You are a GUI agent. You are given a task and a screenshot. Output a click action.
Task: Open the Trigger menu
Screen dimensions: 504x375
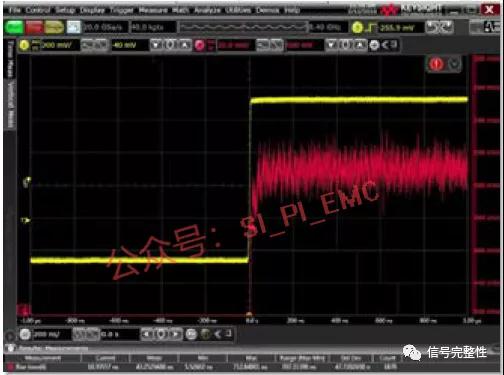pyautogui.click(x=122, y=10)
